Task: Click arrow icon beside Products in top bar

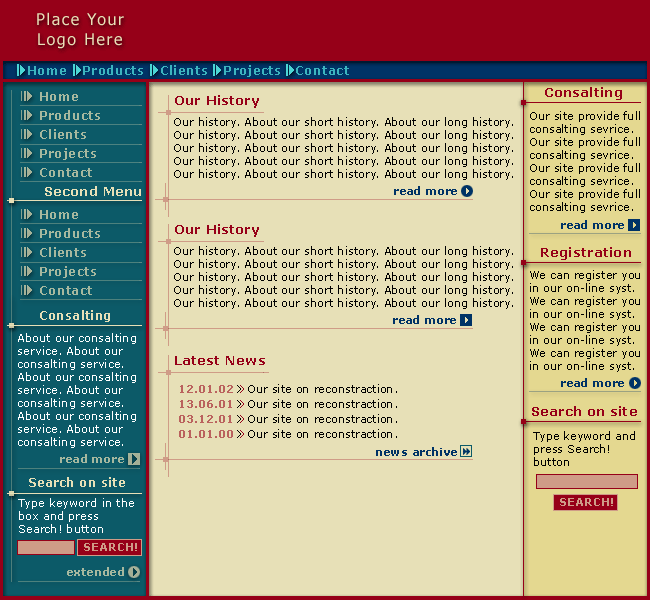Action: (x=77, y=70)
